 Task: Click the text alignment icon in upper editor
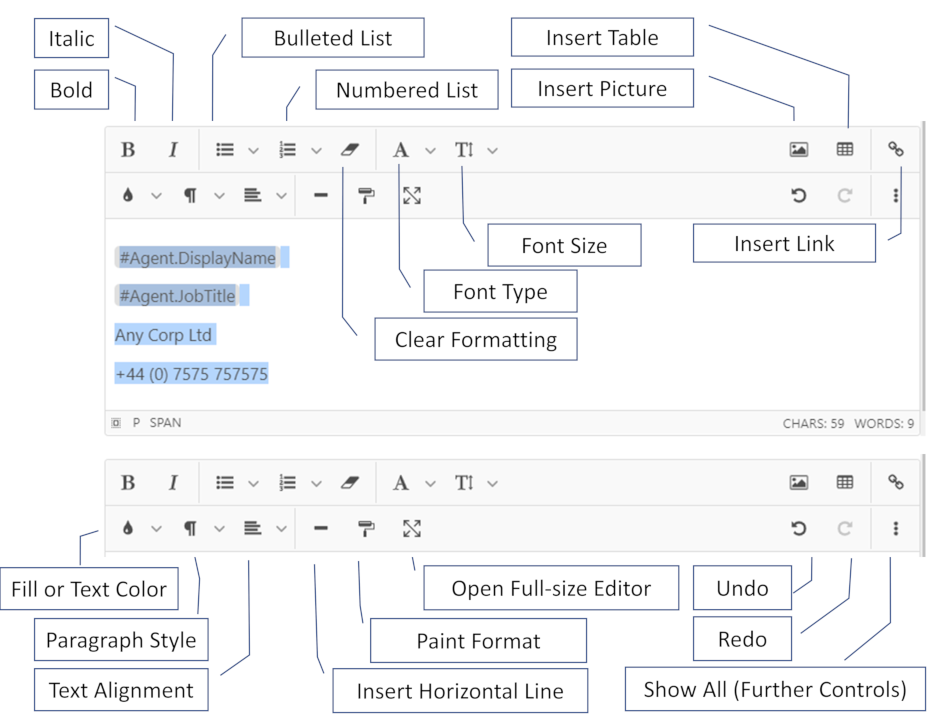pyautogui.click(x=253, y=195)
